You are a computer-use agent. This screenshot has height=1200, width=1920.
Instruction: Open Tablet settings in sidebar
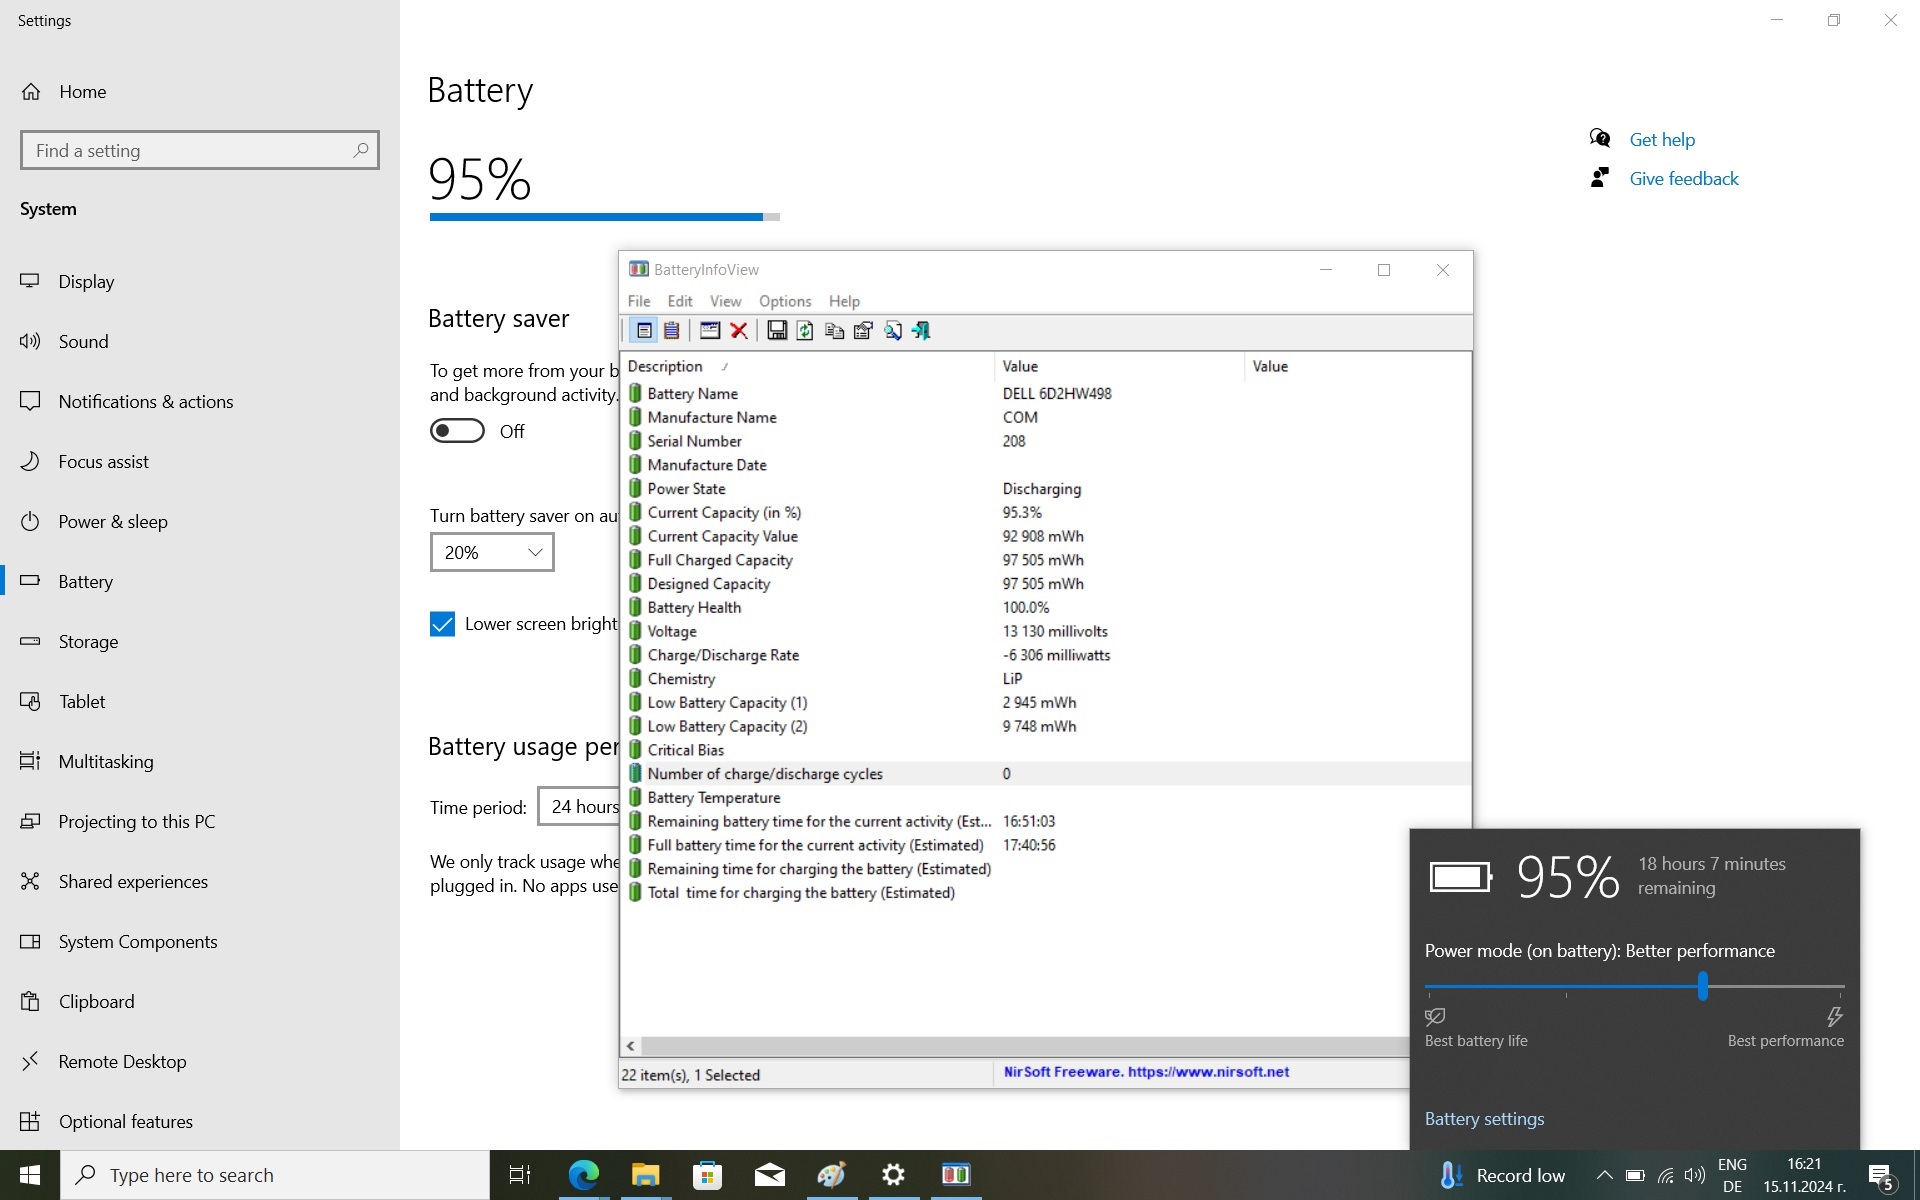[x=200, y=702]
